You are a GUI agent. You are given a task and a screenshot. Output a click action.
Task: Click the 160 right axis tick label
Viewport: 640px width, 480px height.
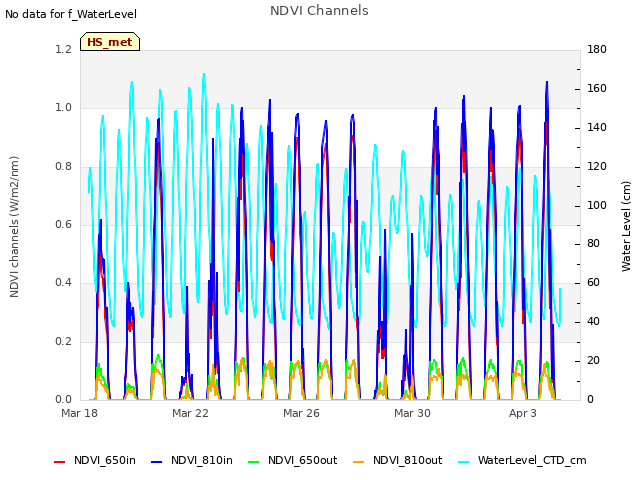coord(597,89)
